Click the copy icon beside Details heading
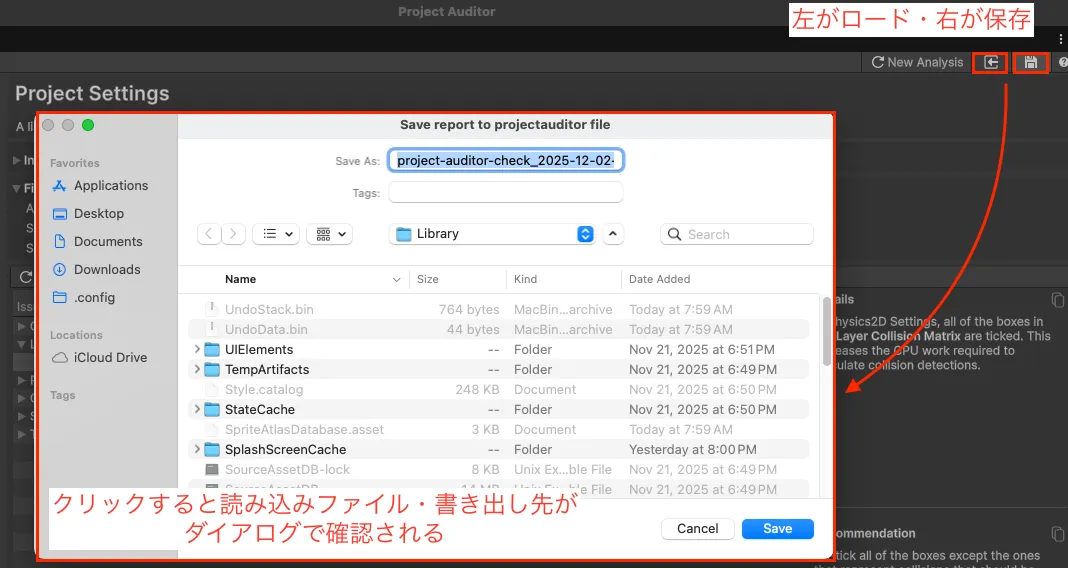 pos(1058,300)
